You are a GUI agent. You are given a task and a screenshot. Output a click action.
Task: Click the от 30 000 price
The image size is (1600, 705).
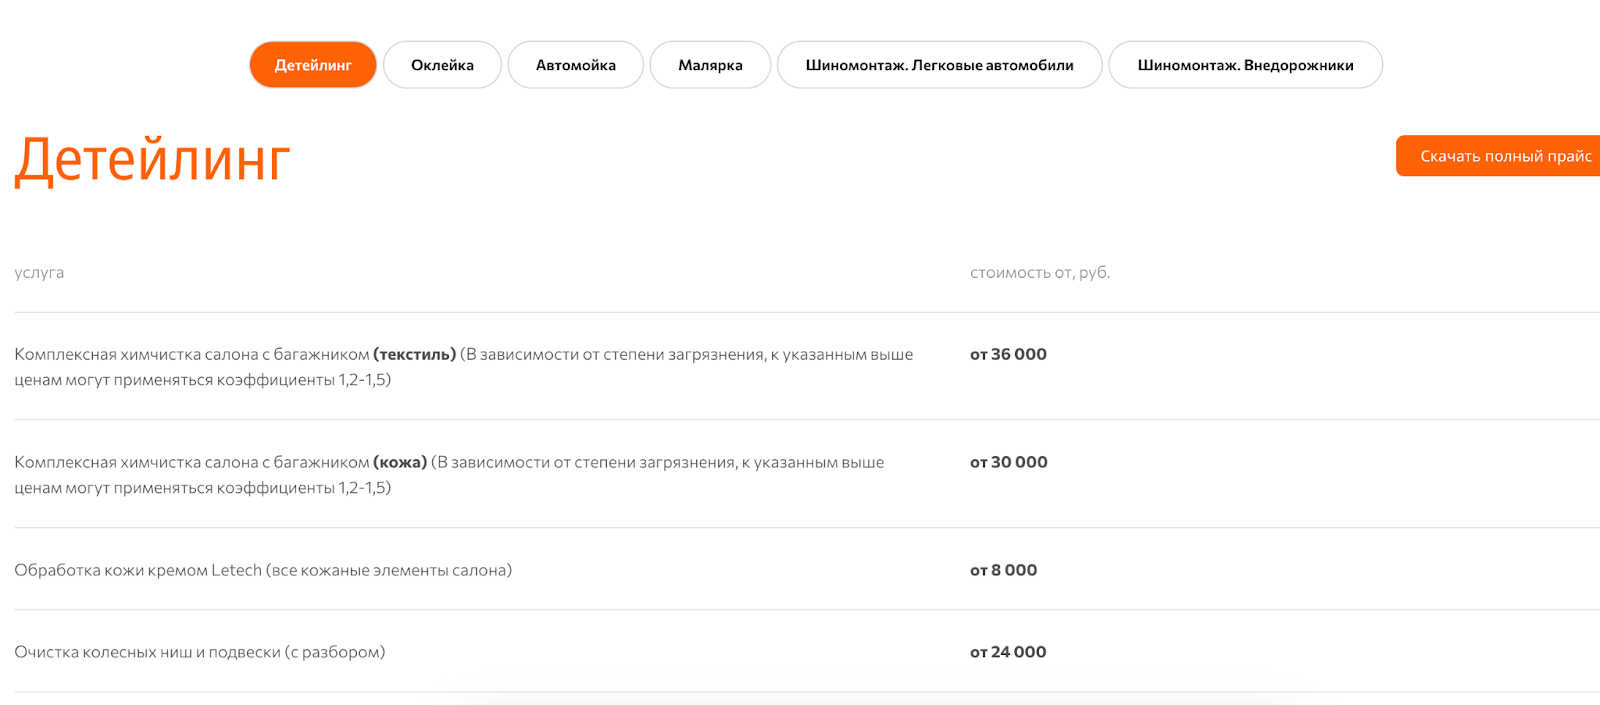coord(1008,462)
